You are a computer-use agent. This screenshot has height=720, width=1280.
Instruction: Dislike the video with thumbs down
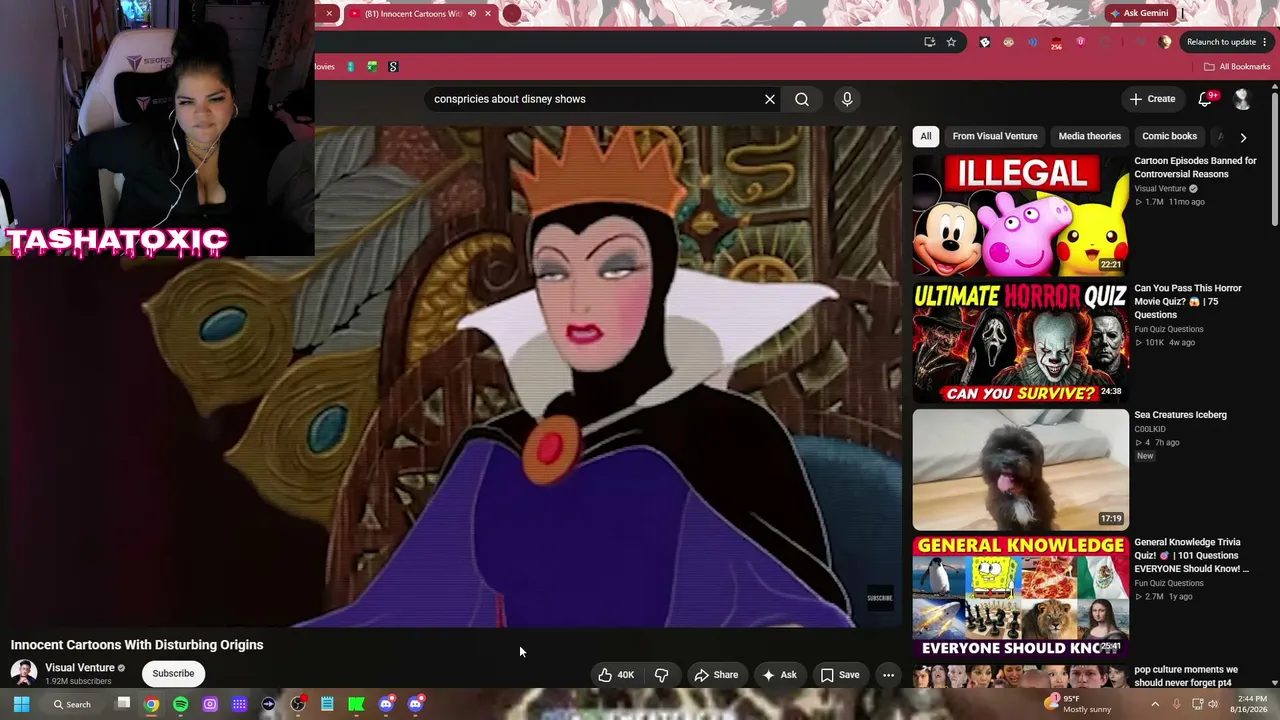[x=662, y=675]
